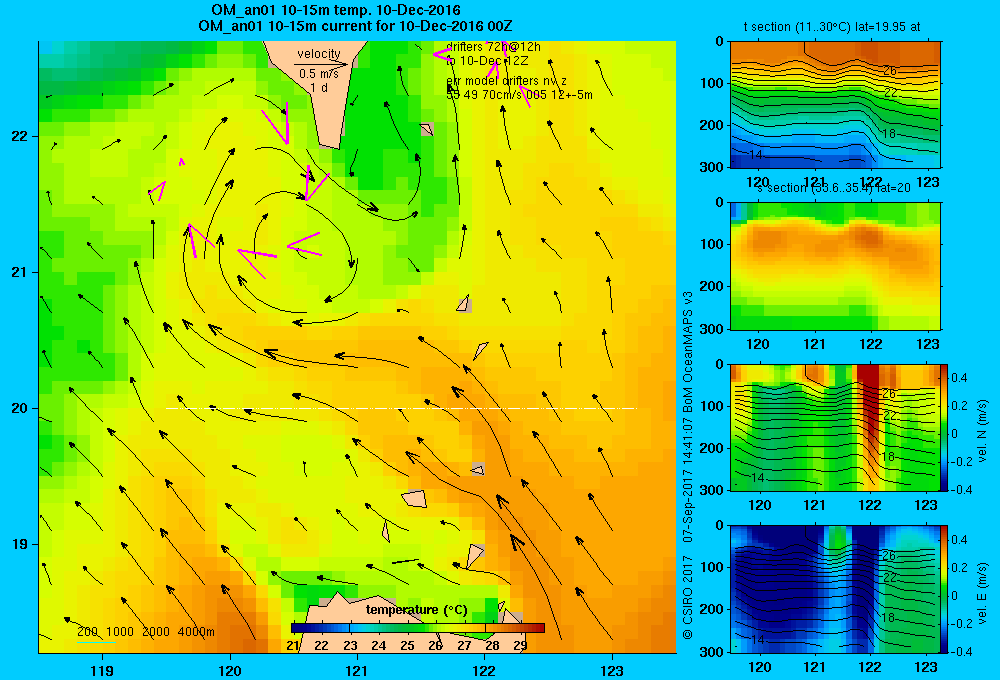Select the "velocity" scale label
This screenshot has height=680, width=1000.
(319, 54)
